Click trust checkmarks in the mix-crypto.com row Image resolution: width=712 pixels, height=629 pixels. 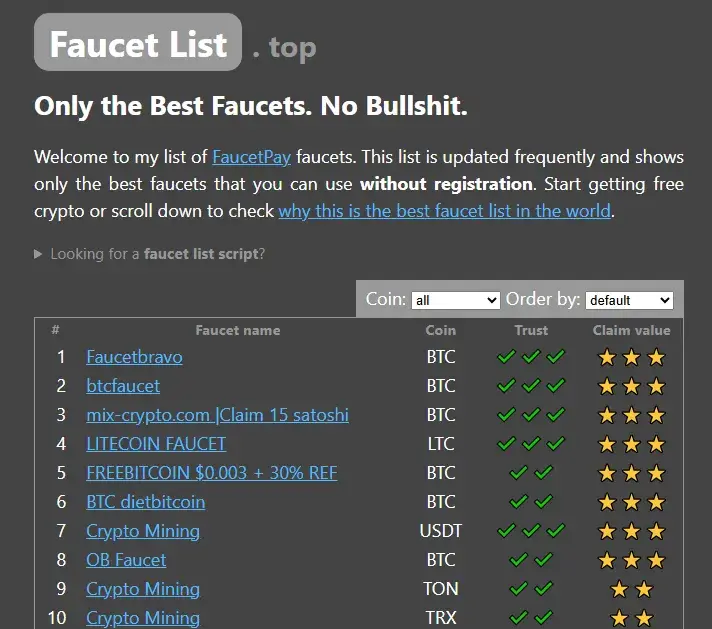click(531, 415)
